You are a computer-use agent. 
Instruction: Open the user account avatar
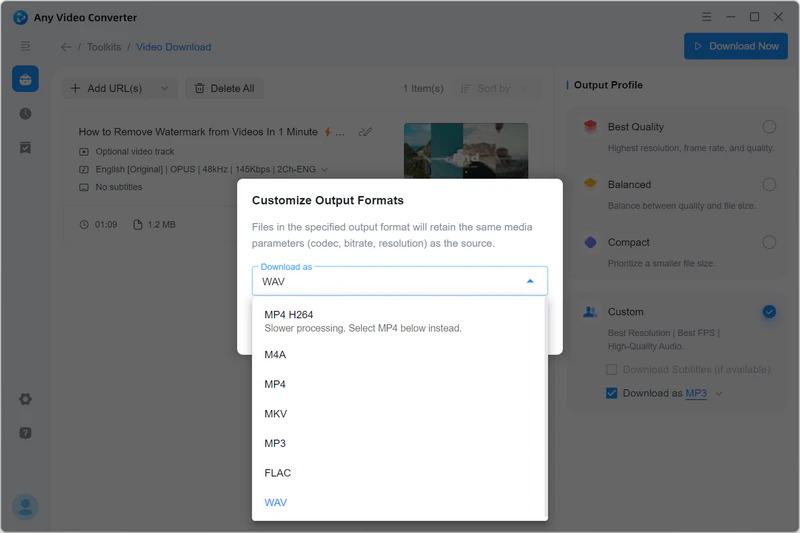pyautogui.click(x=25, y=507)
